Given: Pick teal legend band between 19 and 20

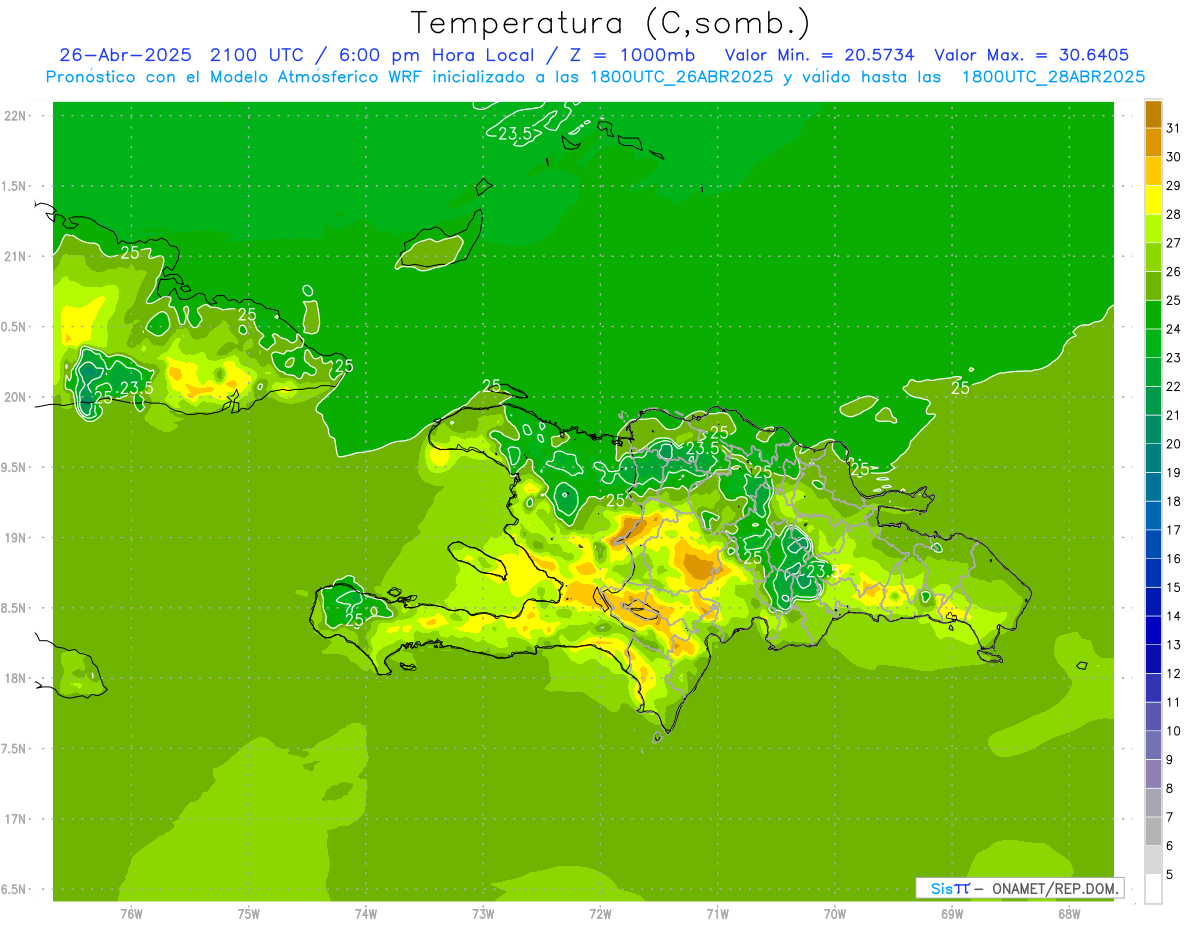Looking at the screenshot, I should click(x=1153, y=458).
